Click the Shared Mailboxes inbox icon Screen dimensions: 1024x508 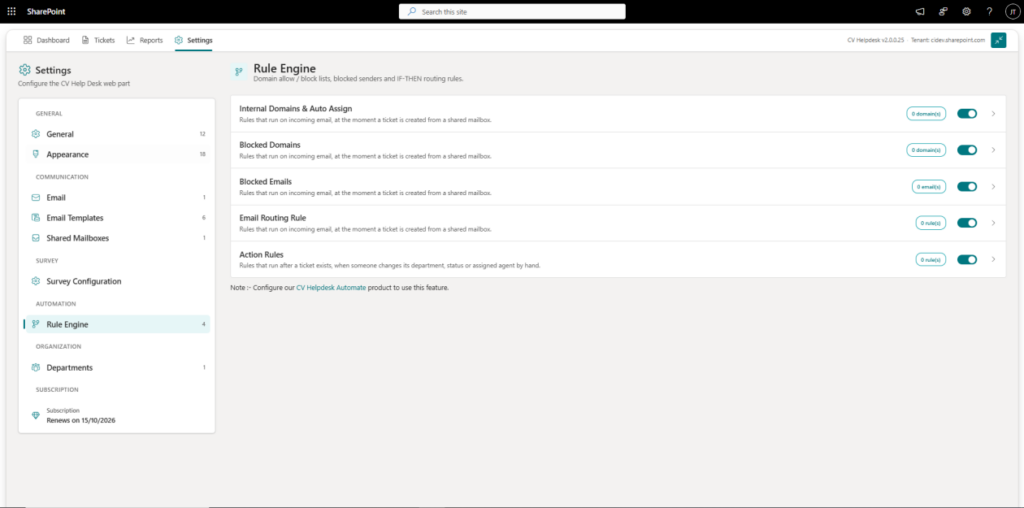coord(36,238)
